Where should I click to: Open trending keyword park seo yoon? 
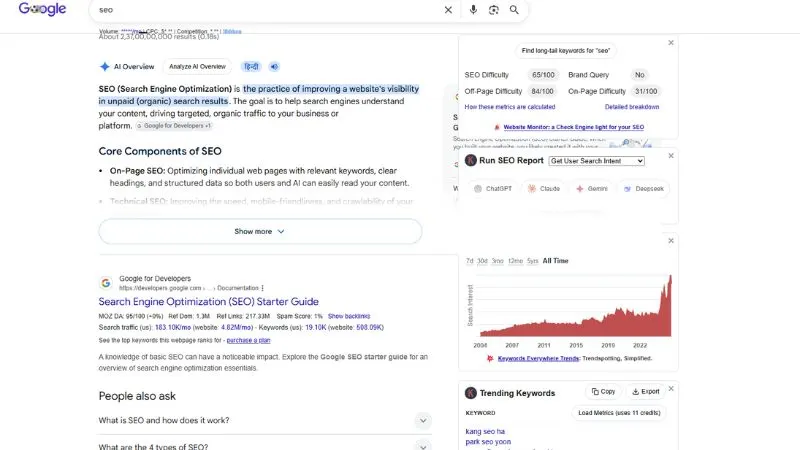(x=488, y=442)
